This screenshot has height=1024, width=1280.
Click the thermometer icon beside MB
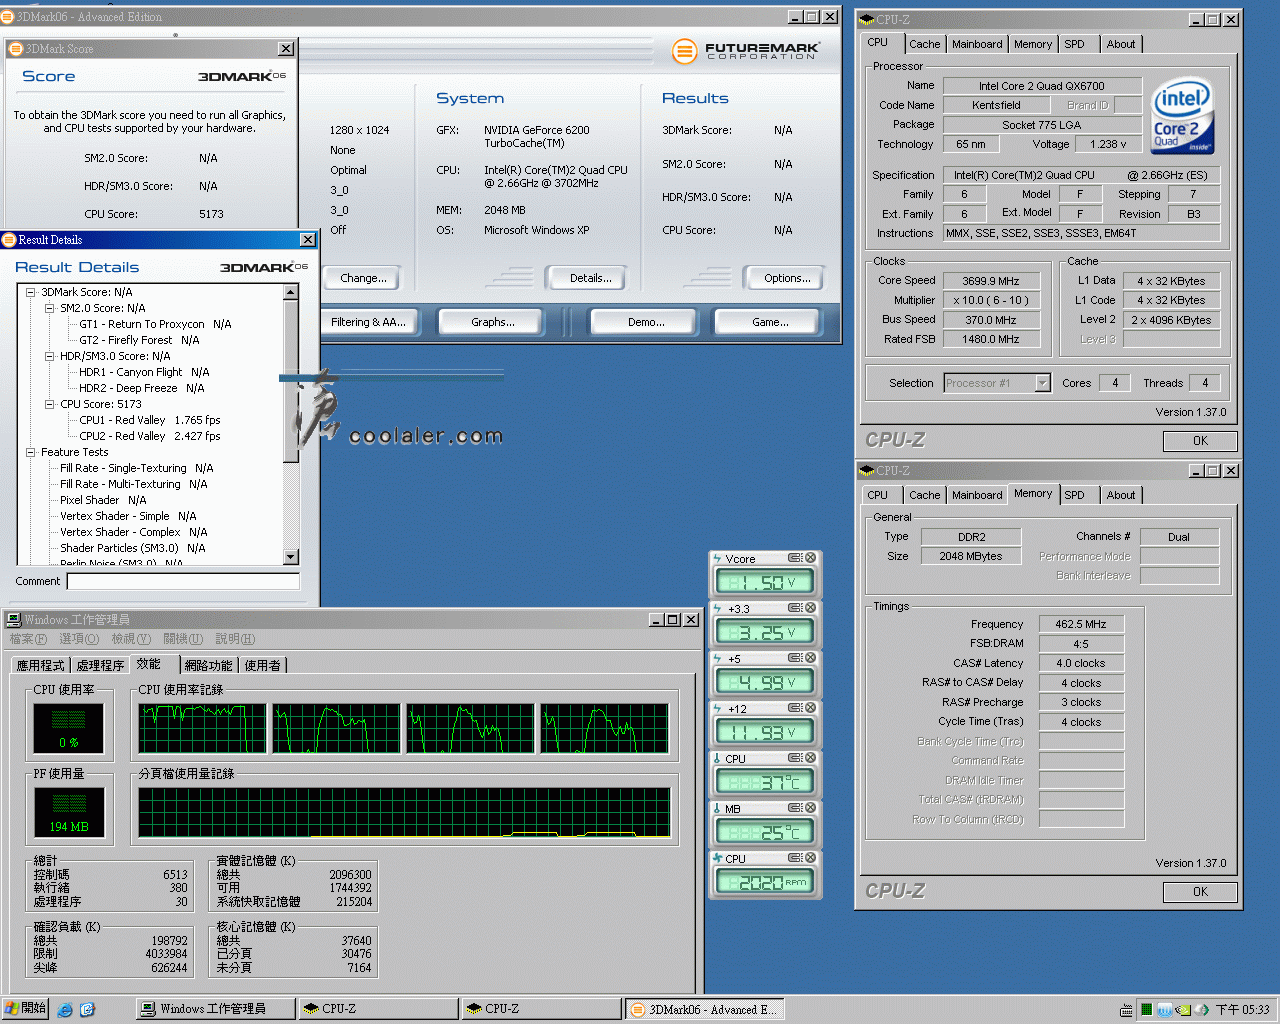[717, 808]
